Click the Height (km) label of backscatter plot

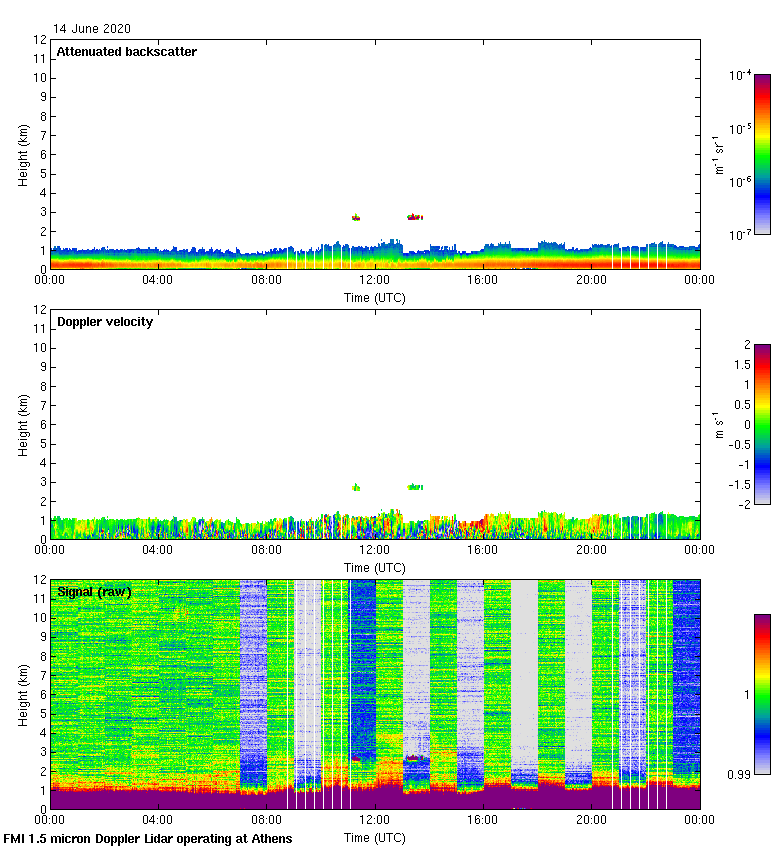point(22,155)
